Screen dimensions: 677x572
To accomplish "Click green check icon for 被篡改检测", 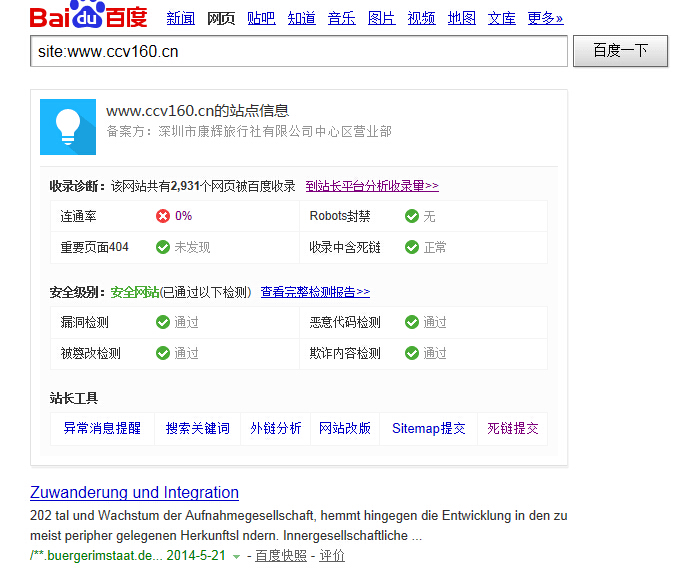I will (163, 353).
